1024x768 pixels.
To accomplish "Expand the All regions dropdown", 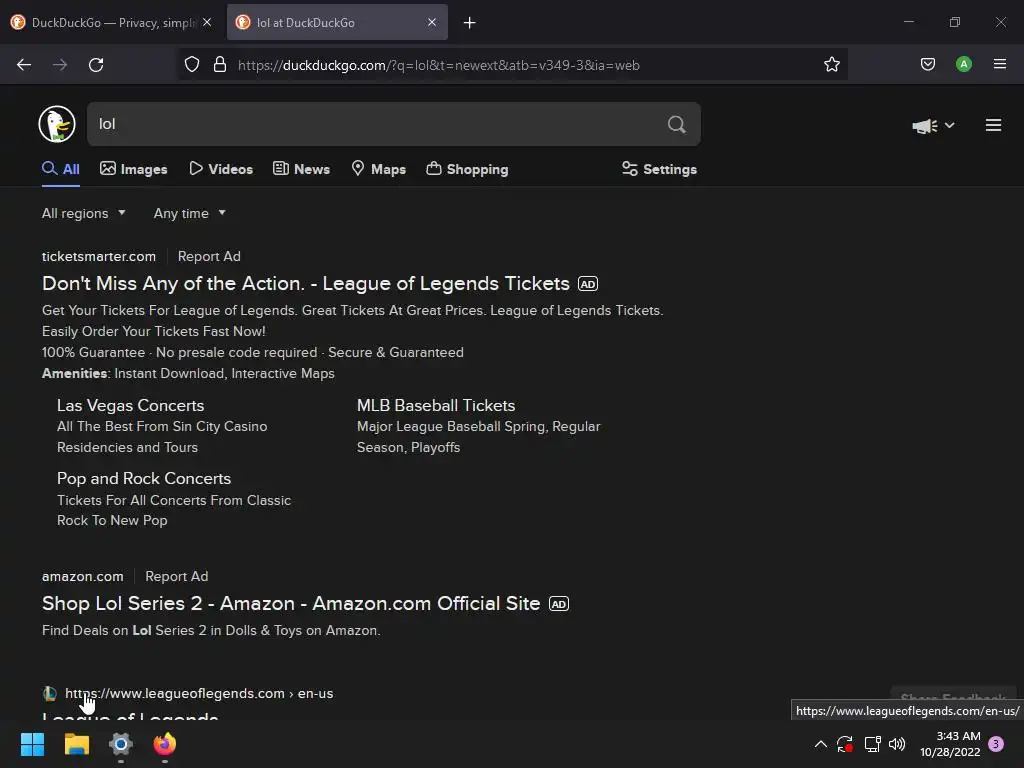I will click(84, 214).
